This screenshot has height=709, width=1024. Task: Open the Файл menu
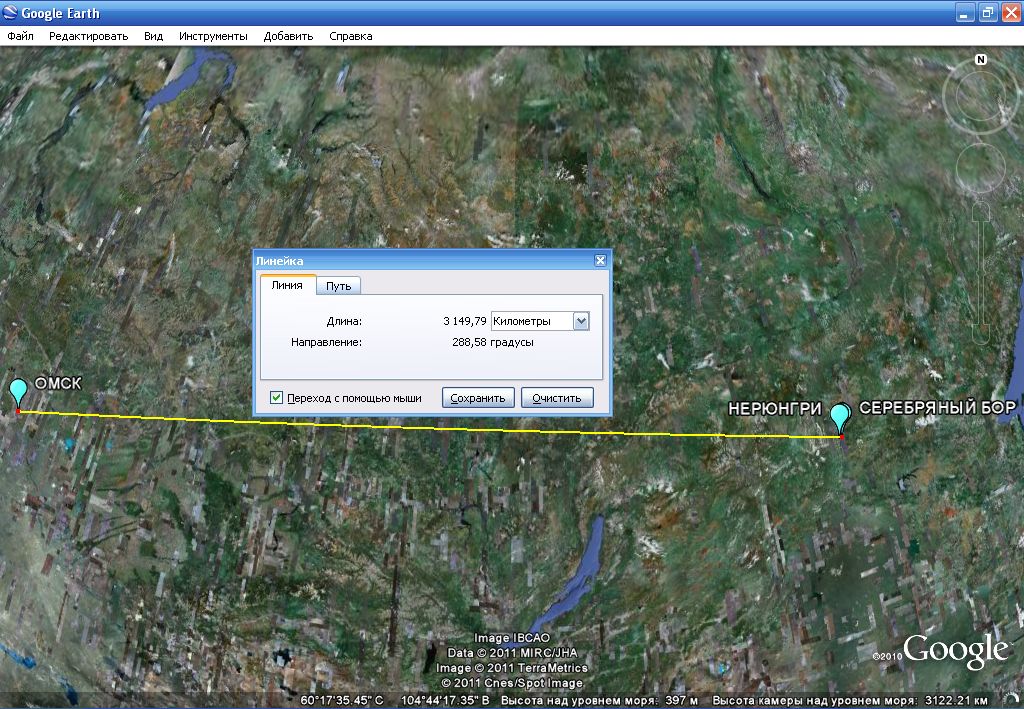coord(20,36)
